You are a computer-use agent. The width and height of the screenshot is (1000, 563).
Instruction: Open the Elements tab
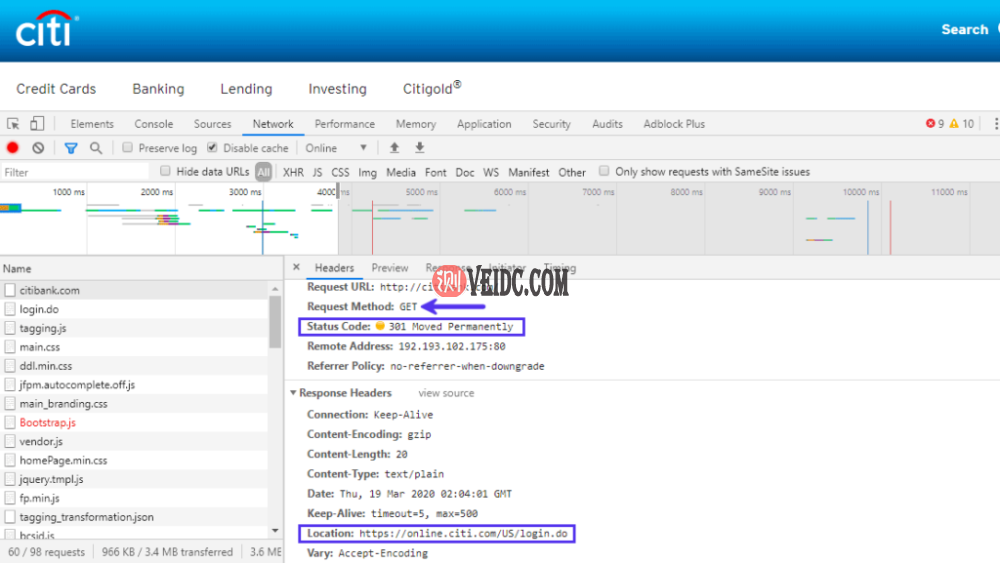[92, 124]
